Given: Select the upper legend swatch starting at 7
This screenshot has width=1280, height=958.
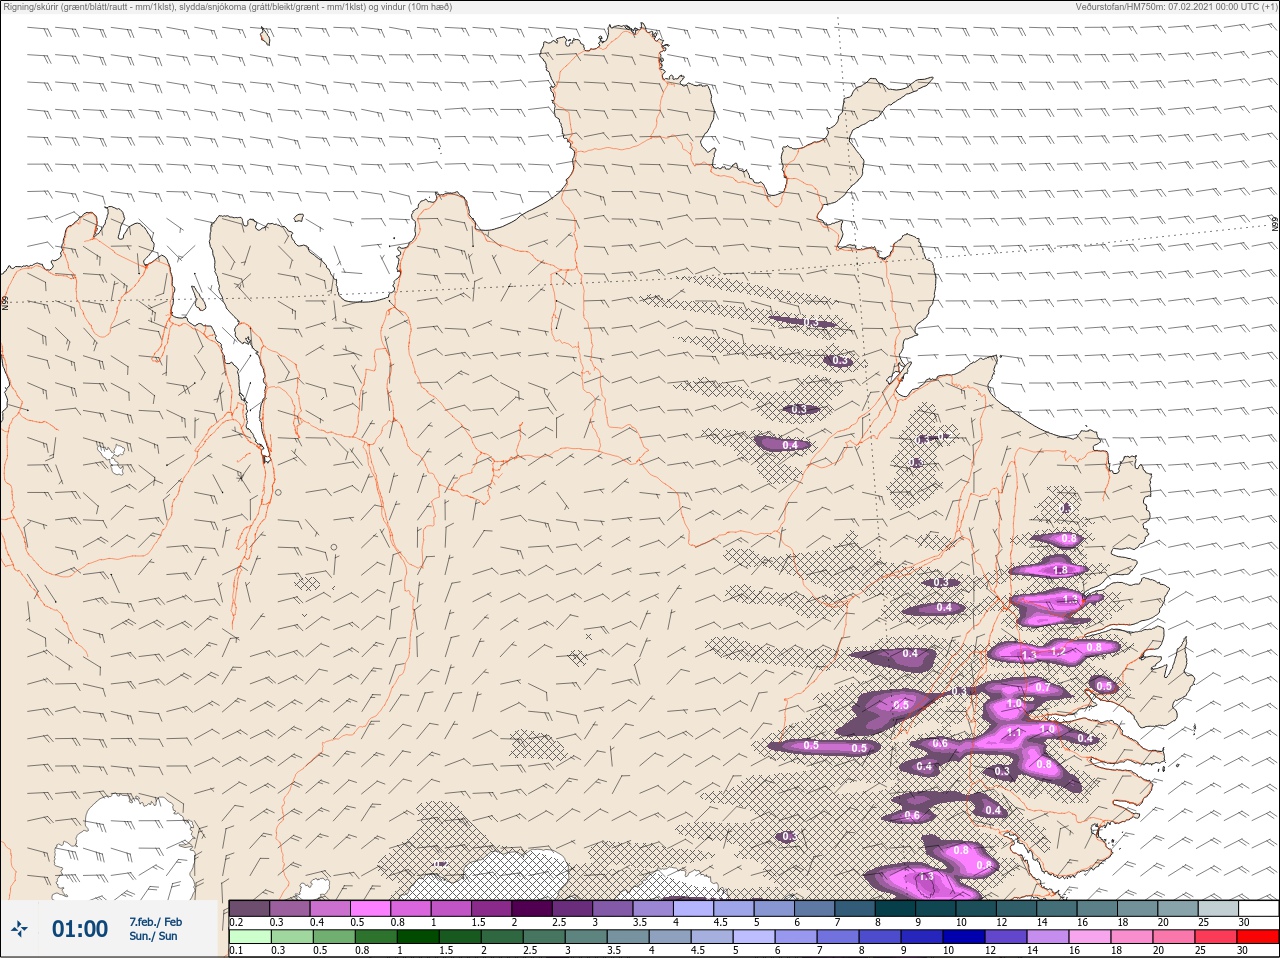Looking at the screenshot, I should point(856,908).
